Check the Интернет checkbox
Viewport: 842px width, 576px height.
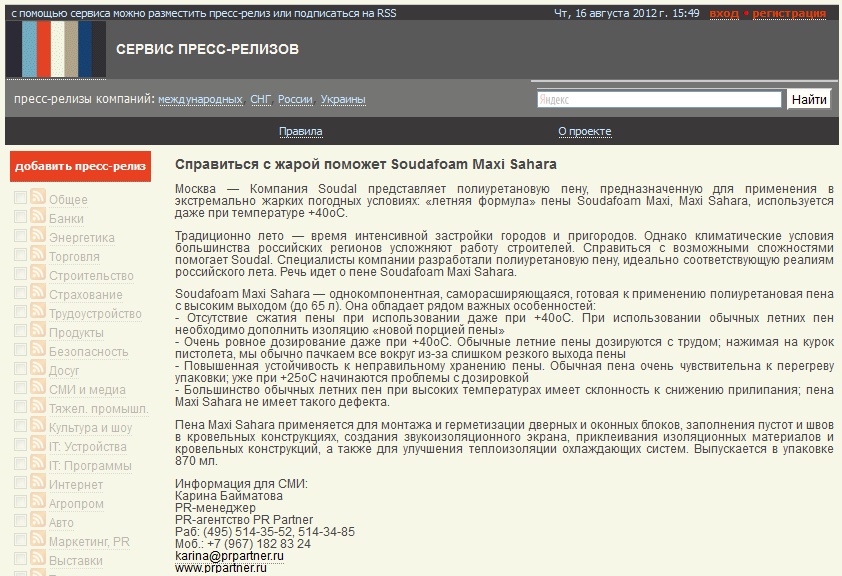20,483
